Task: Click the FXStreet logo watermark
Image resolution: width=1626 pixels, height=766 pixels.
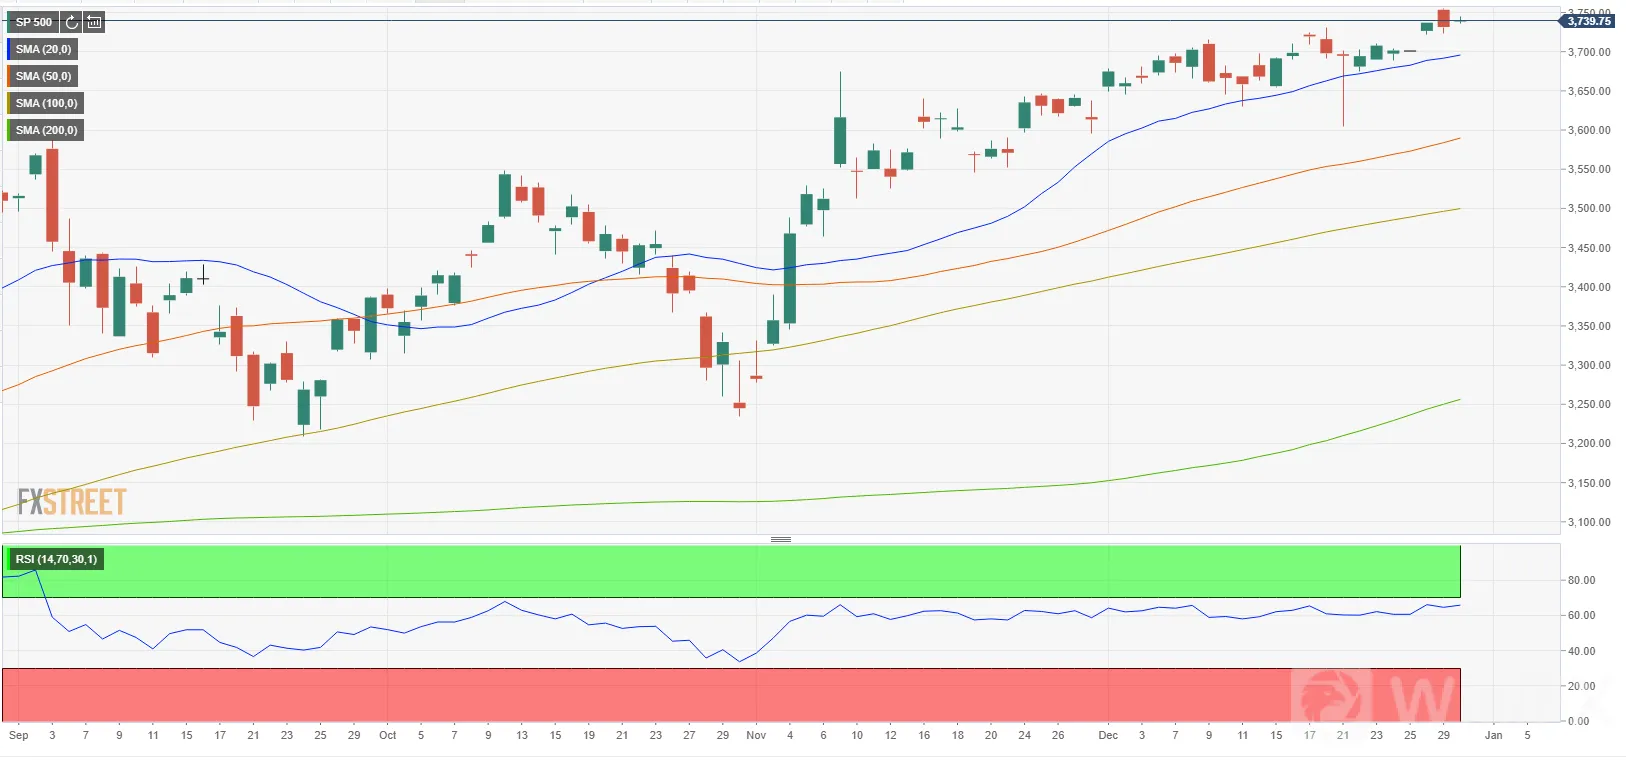Action: coord(72,501)
